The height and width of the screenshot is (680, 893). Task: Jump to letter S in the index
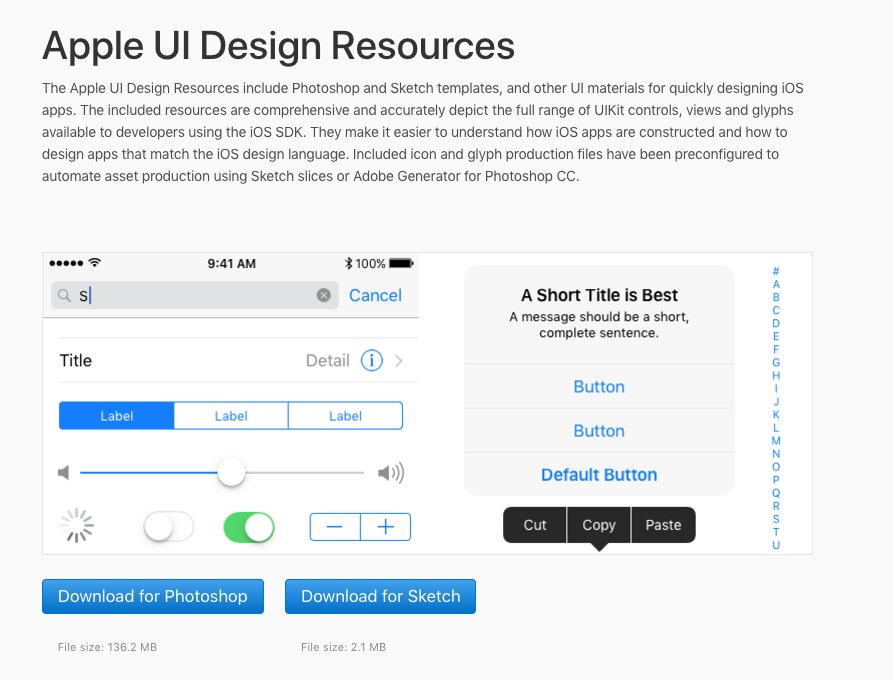tap(776, 519)
